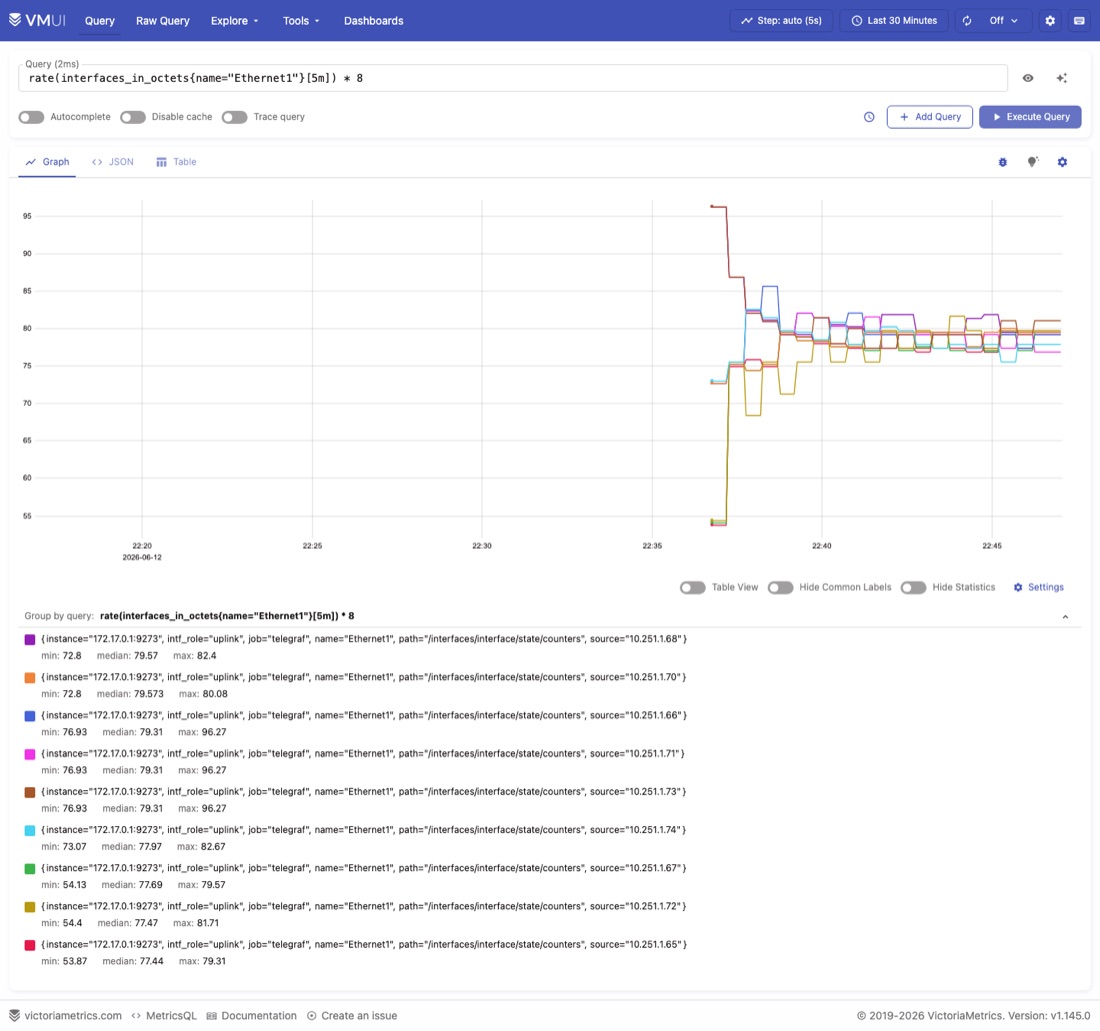Click the Table tab grid icon
The image size is (1100, 1031).
pos(161,162)
